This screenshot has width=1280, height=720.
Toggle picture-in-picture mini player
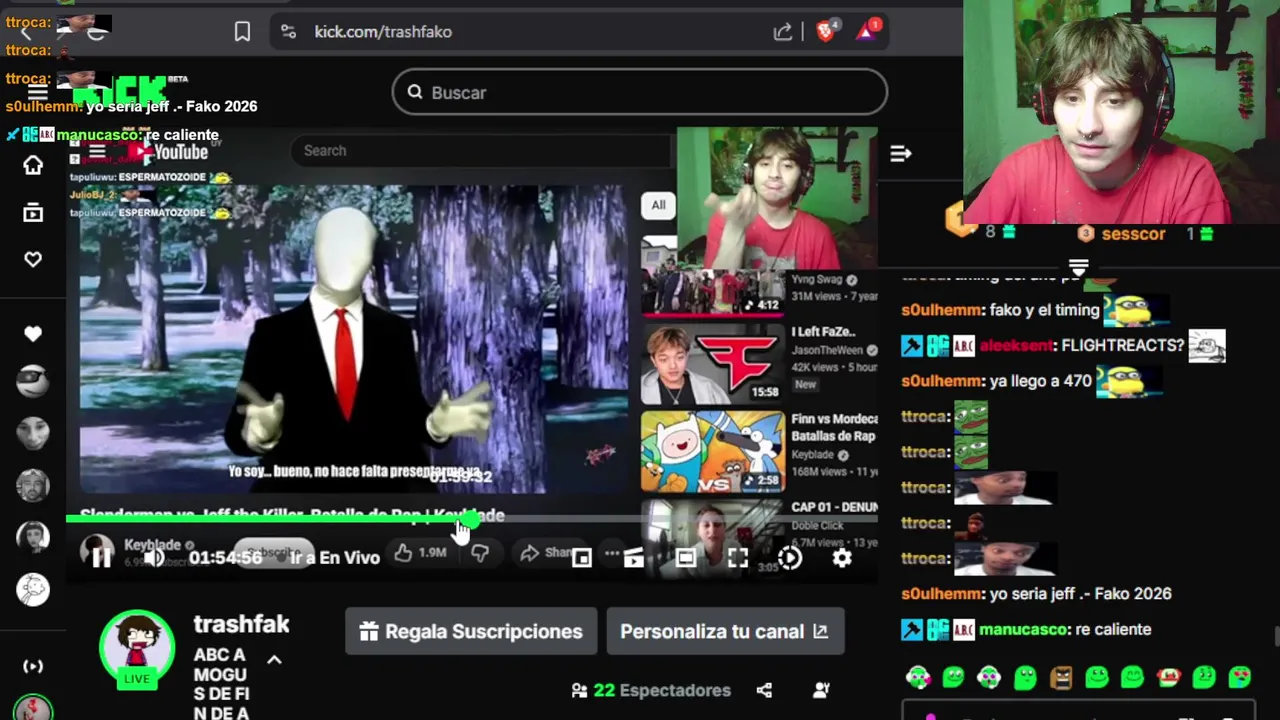[x=581, y=558]
